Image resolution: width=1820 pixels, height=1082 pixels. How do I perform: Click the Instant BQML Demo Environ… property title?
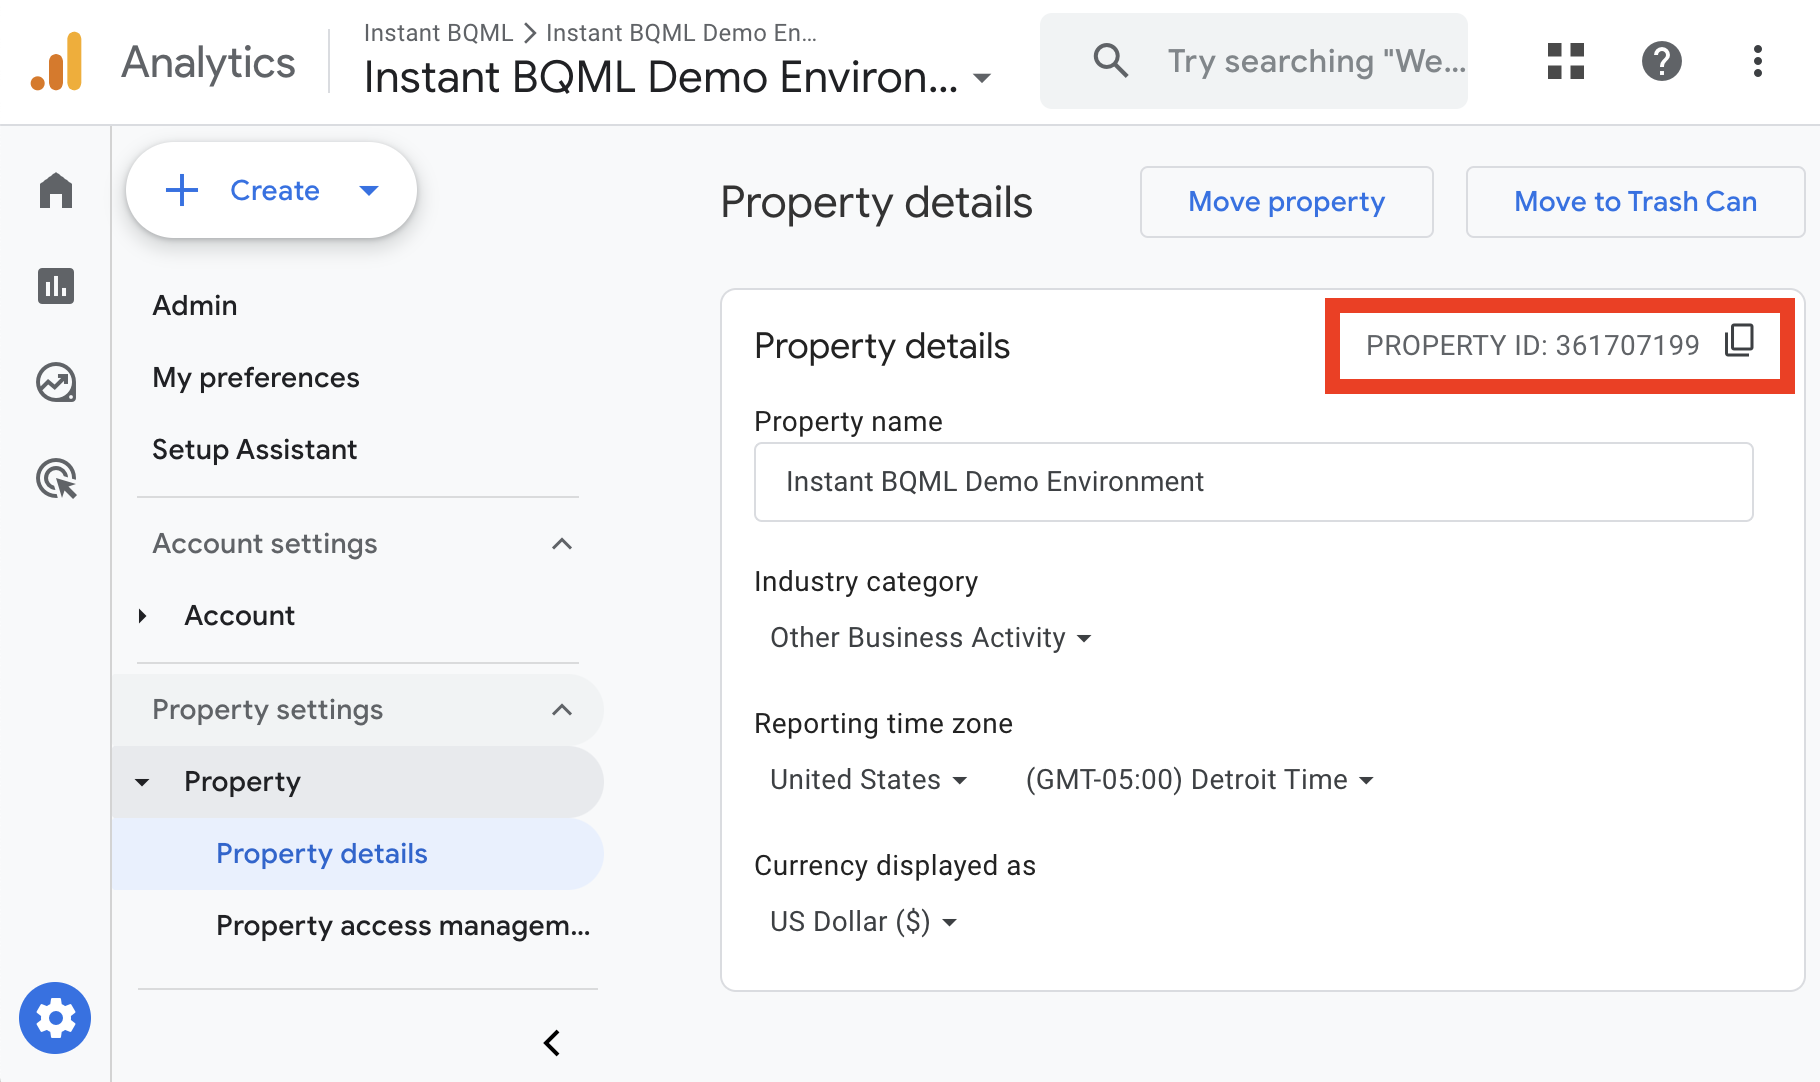[x=661, y=77]
